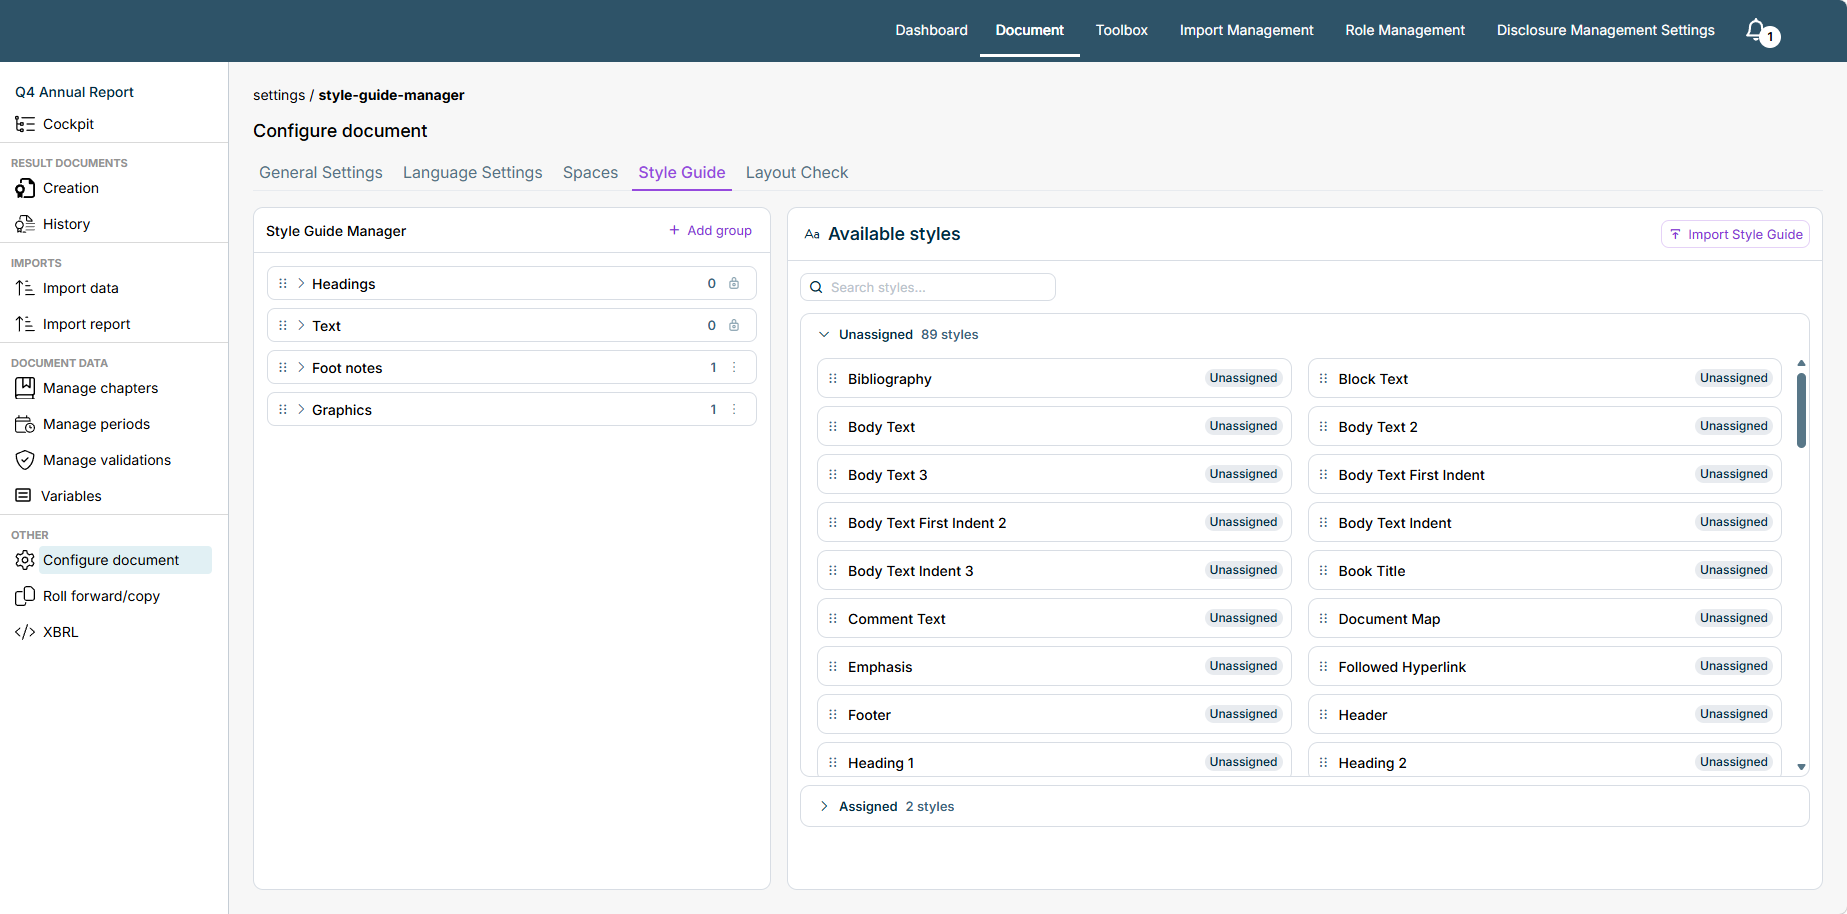Viewport: 1847px width, 914px height.
Task: Click the lock icon on Text group
Action: pos(734,325)
